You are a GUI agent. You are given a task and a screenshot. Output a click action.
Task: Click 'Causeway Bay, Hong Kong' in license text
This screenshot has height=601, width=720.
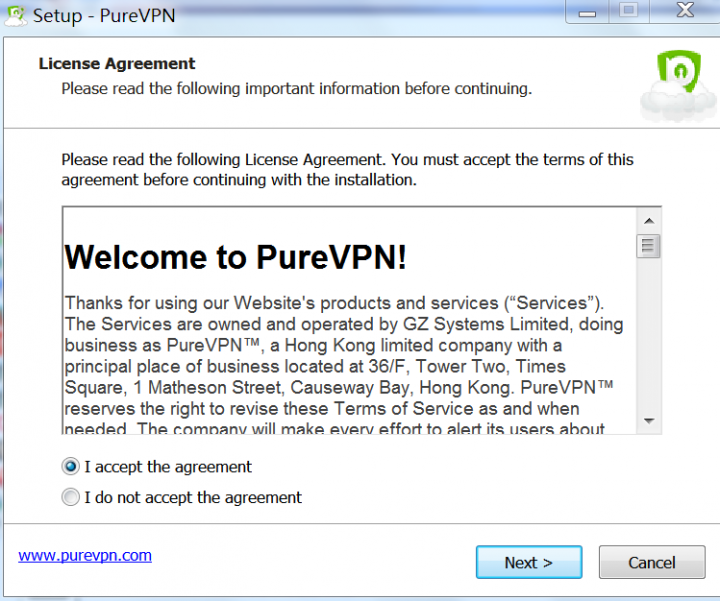[x=402, y=388]
